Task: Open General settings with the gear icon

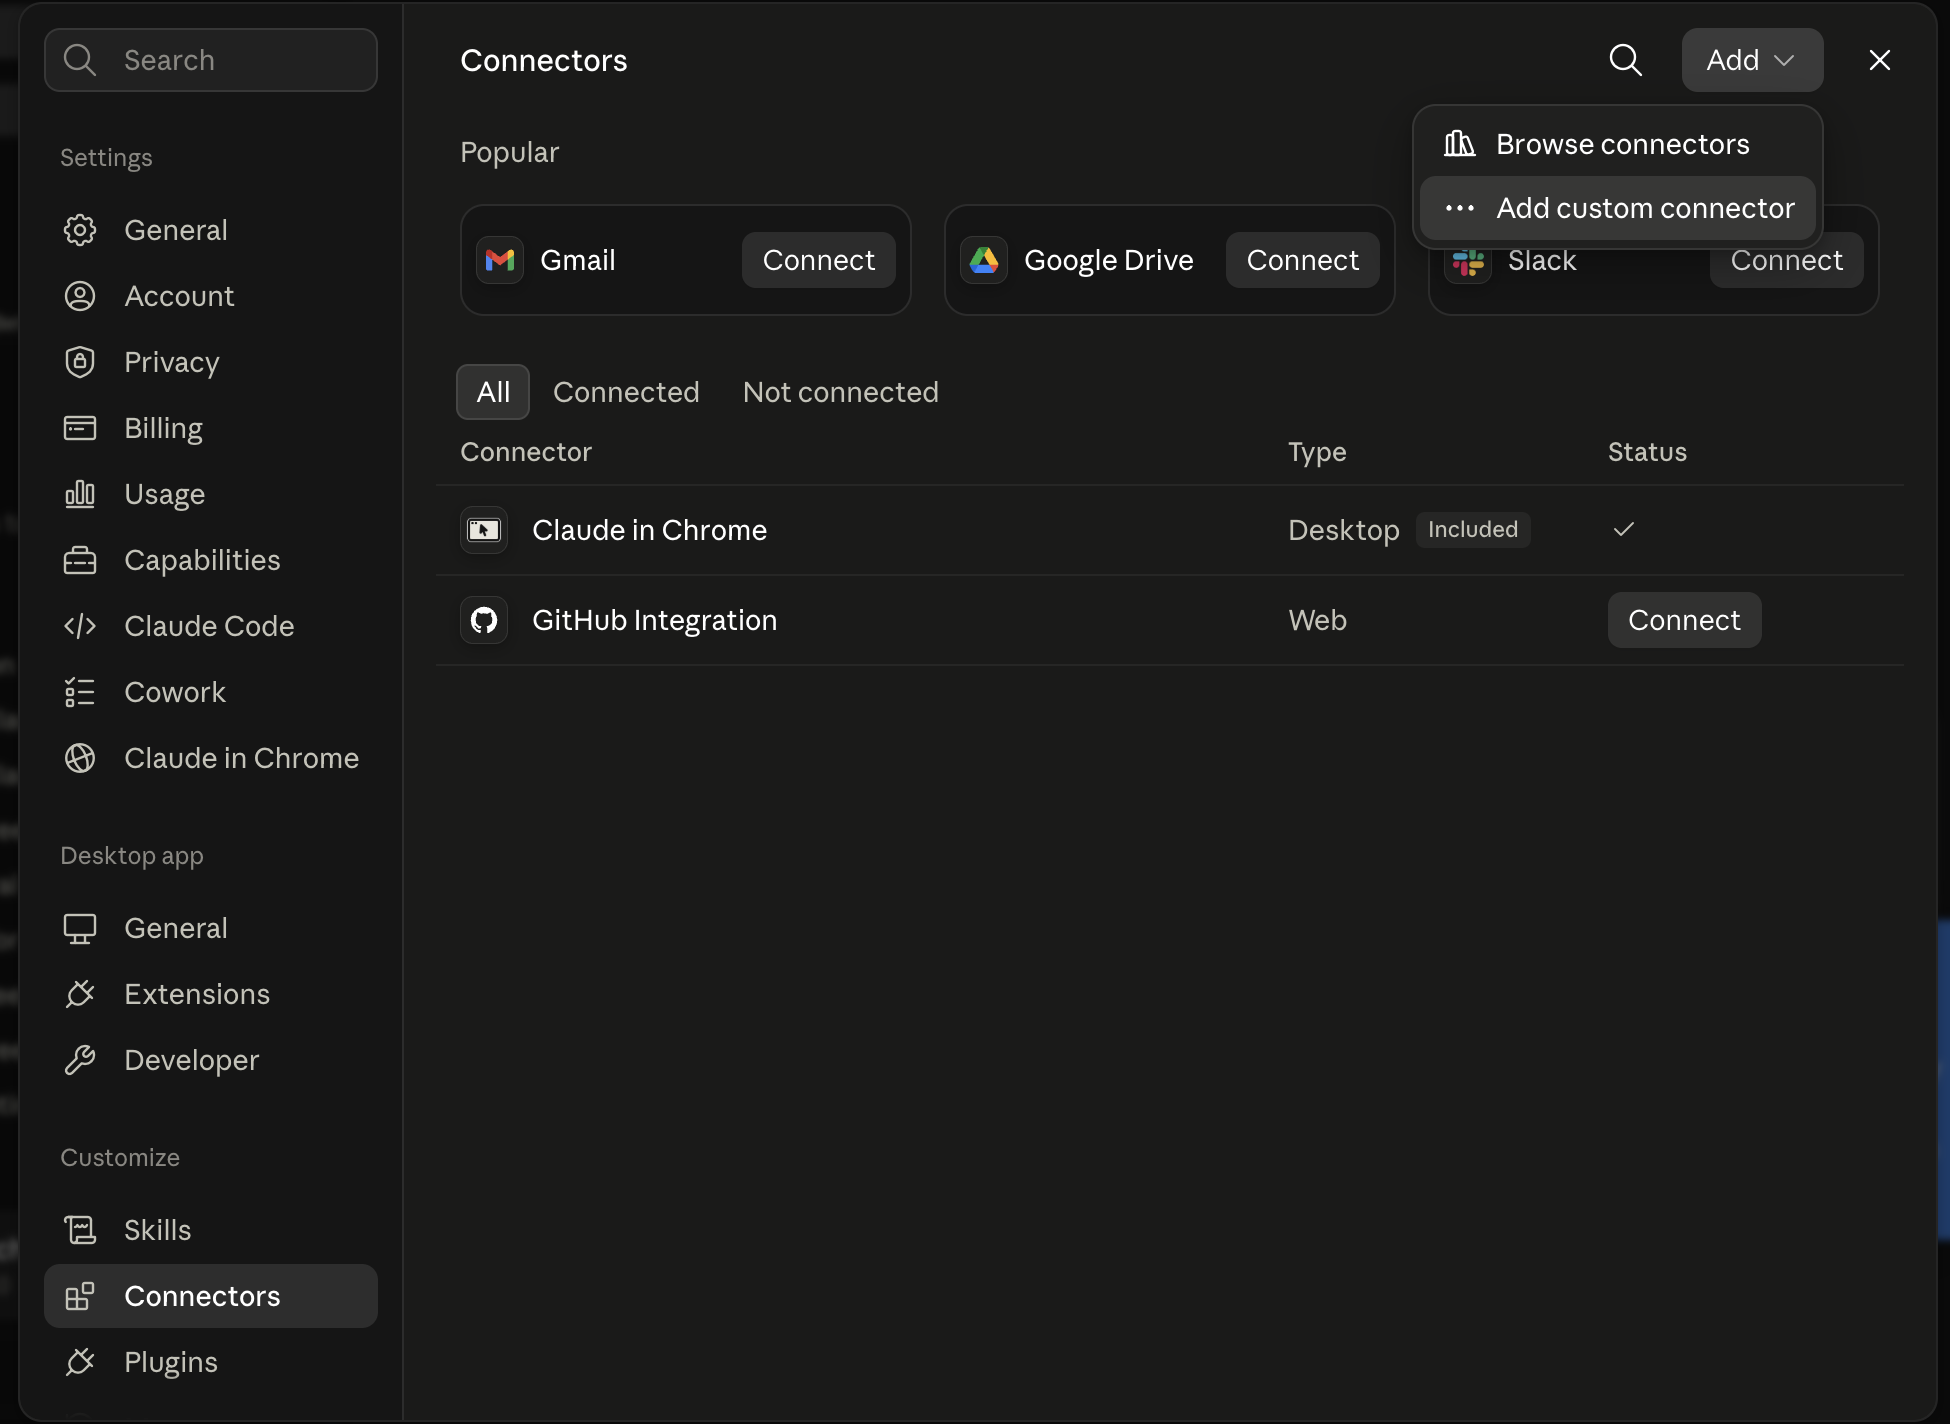Action: tap(80, 230)
